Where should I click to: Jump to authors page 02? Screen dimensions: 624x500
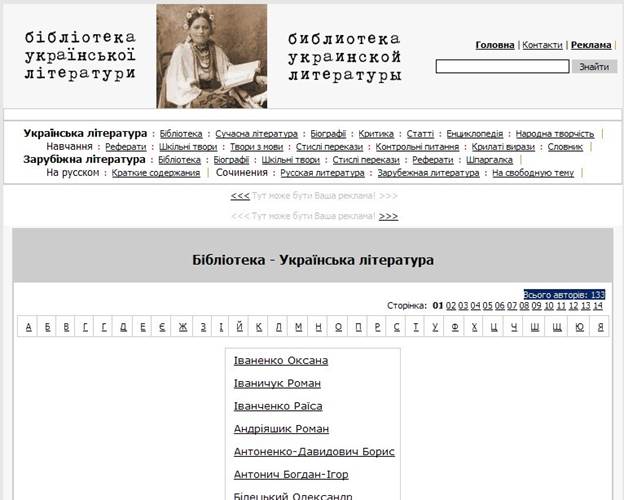(451, 306)
